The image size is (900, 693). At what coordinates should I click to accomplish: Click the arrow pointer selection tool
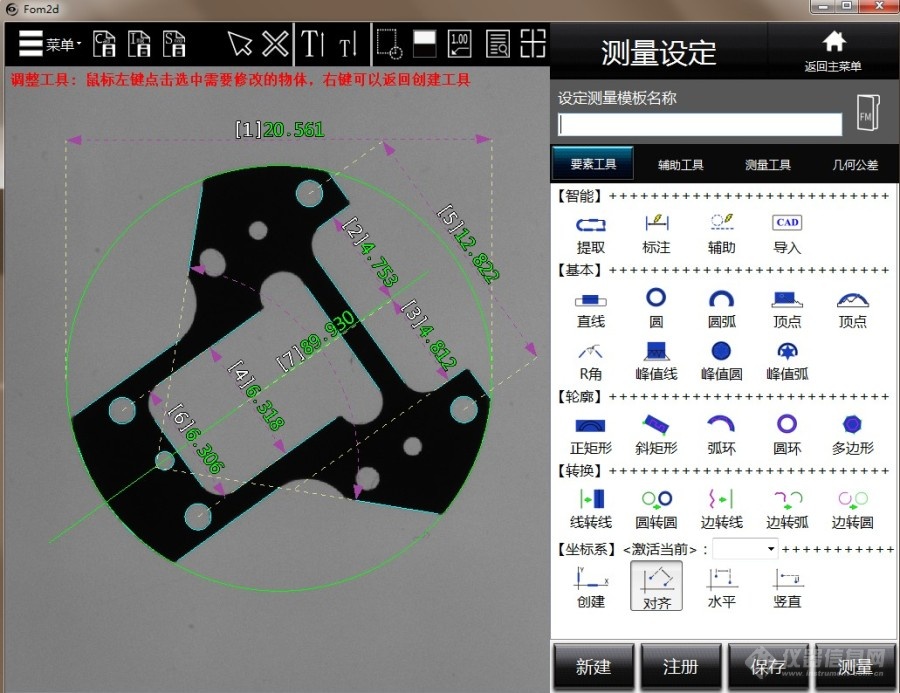pos(240,44)
